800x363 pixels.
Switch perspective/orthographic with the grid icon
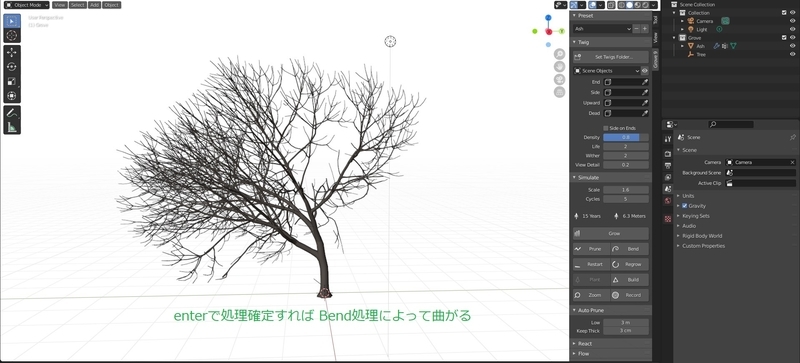click(x=560, y=92)
